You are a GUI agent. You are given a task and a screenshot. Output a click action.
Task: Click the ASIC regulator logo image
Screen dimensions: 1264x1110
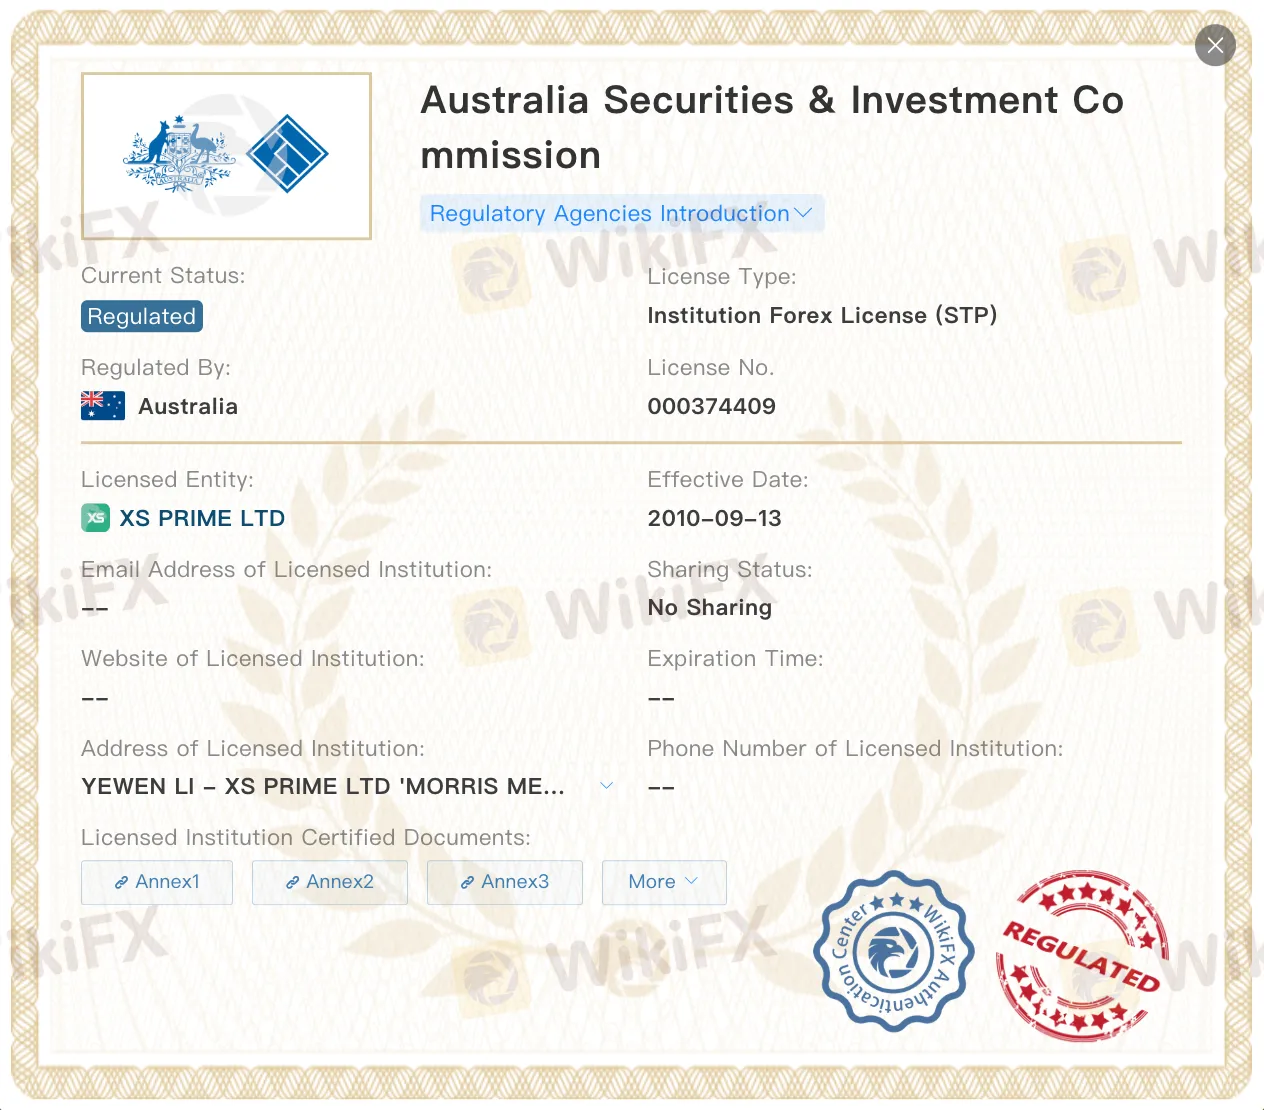226,156
